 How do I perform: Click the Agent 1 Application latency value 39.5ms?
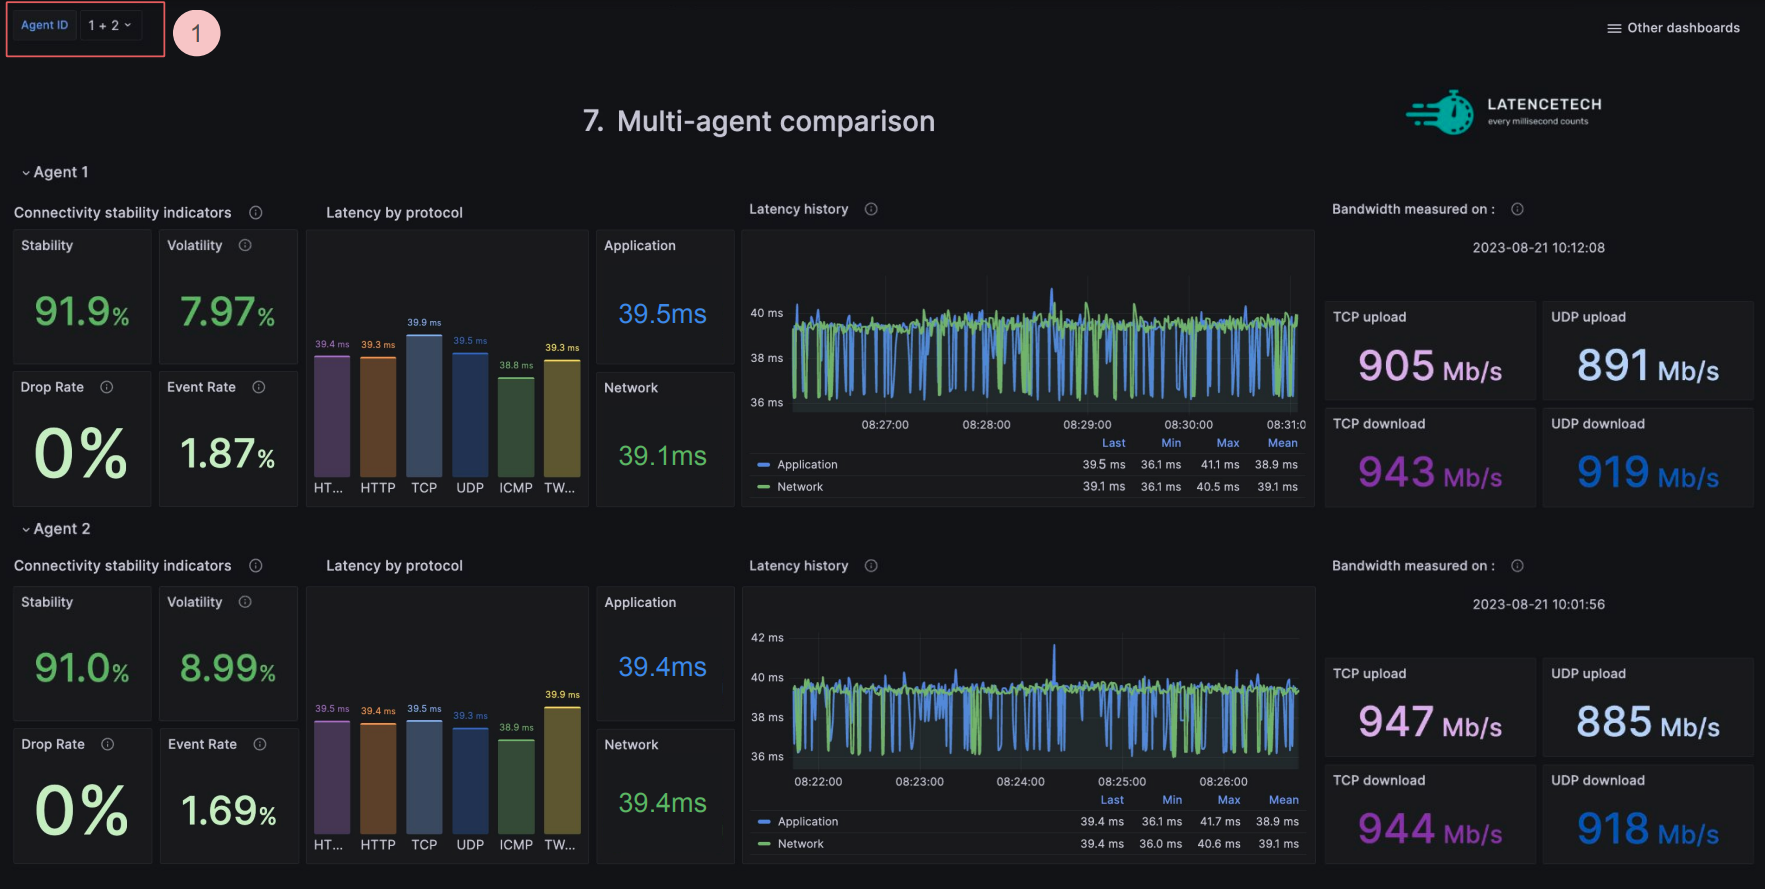(662, 314)
